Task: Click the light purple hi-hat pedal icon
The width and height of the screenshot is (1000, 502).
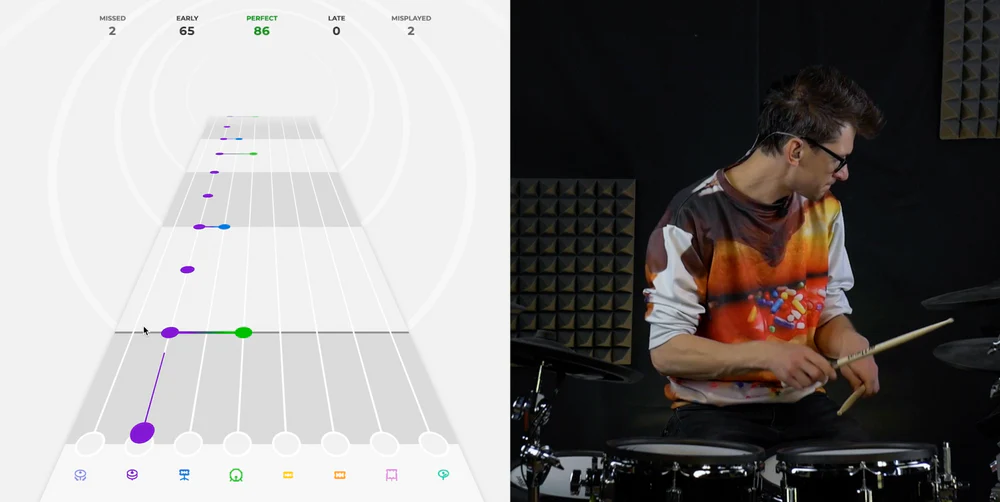Action: (x=80, y=475)
